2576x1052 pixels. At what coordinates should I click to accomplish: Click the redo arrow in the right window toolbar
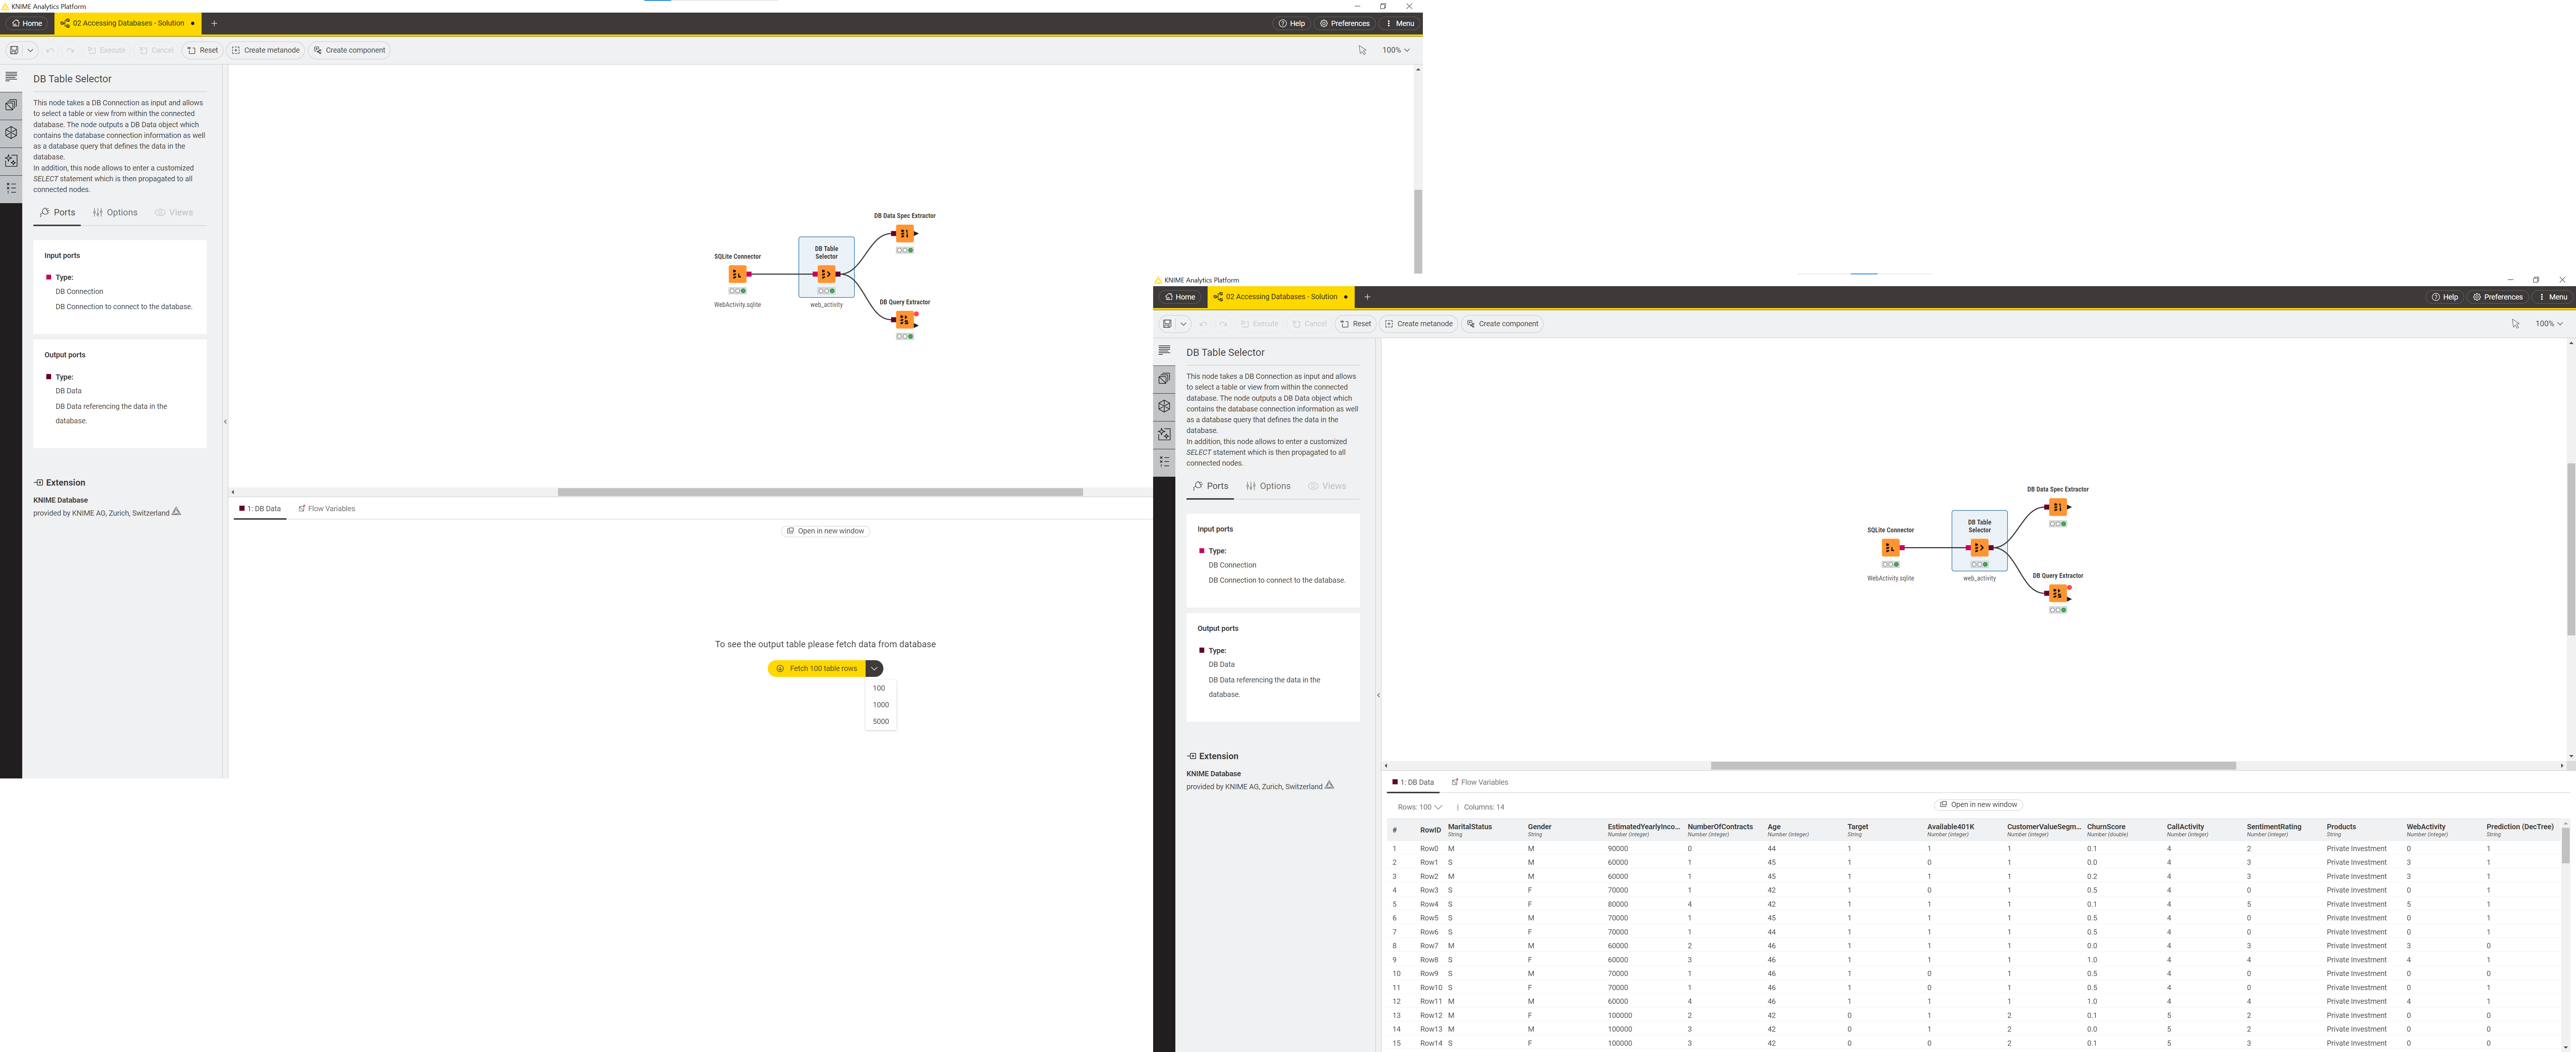point(1223,324)
